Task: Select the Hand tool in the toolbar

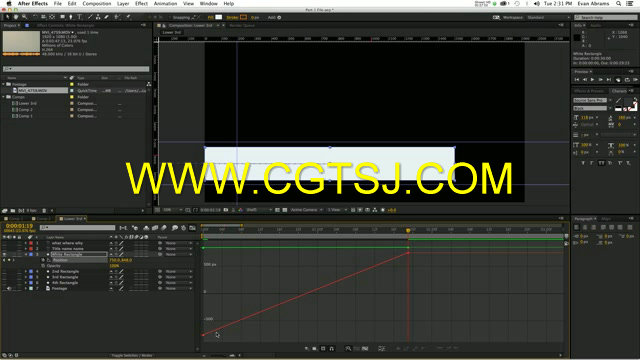Action: click(16, 17)
